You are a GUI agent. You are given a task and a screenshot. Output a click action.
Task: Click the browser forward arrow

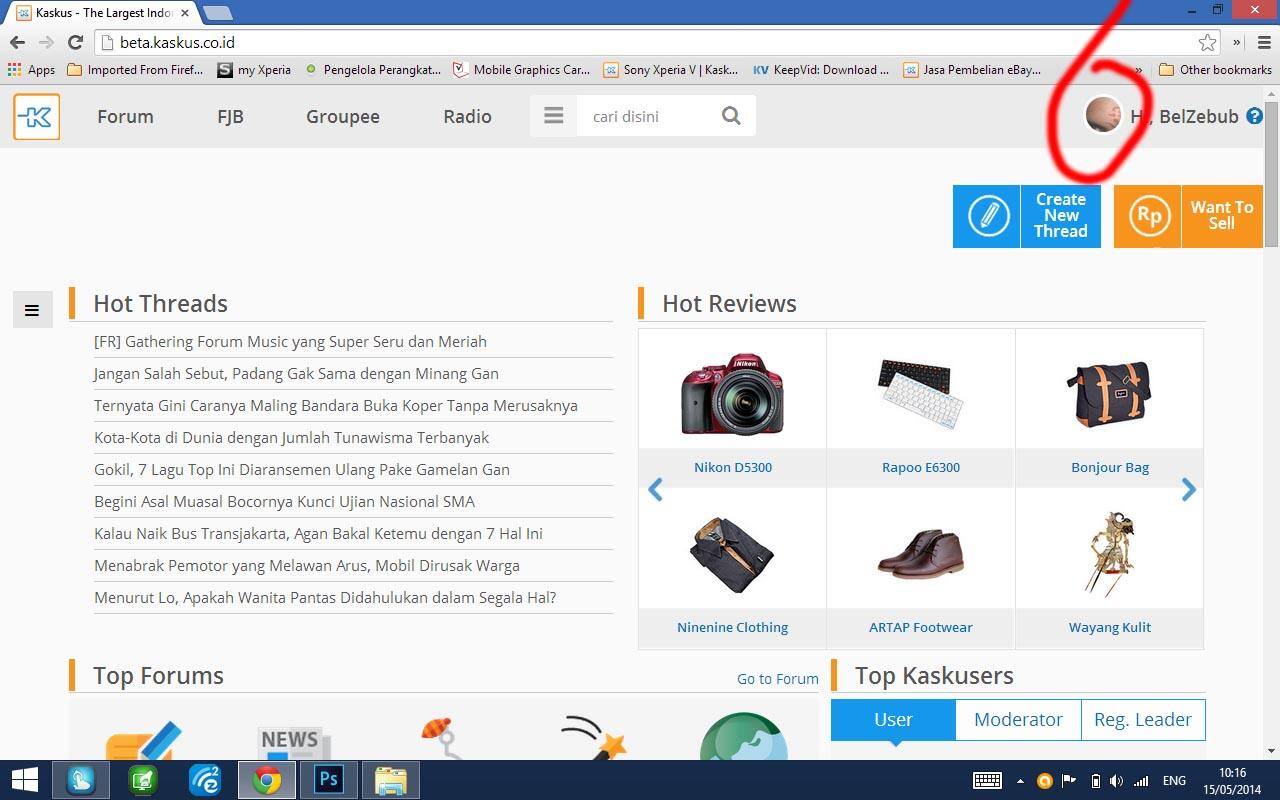(x=46, y=42)
